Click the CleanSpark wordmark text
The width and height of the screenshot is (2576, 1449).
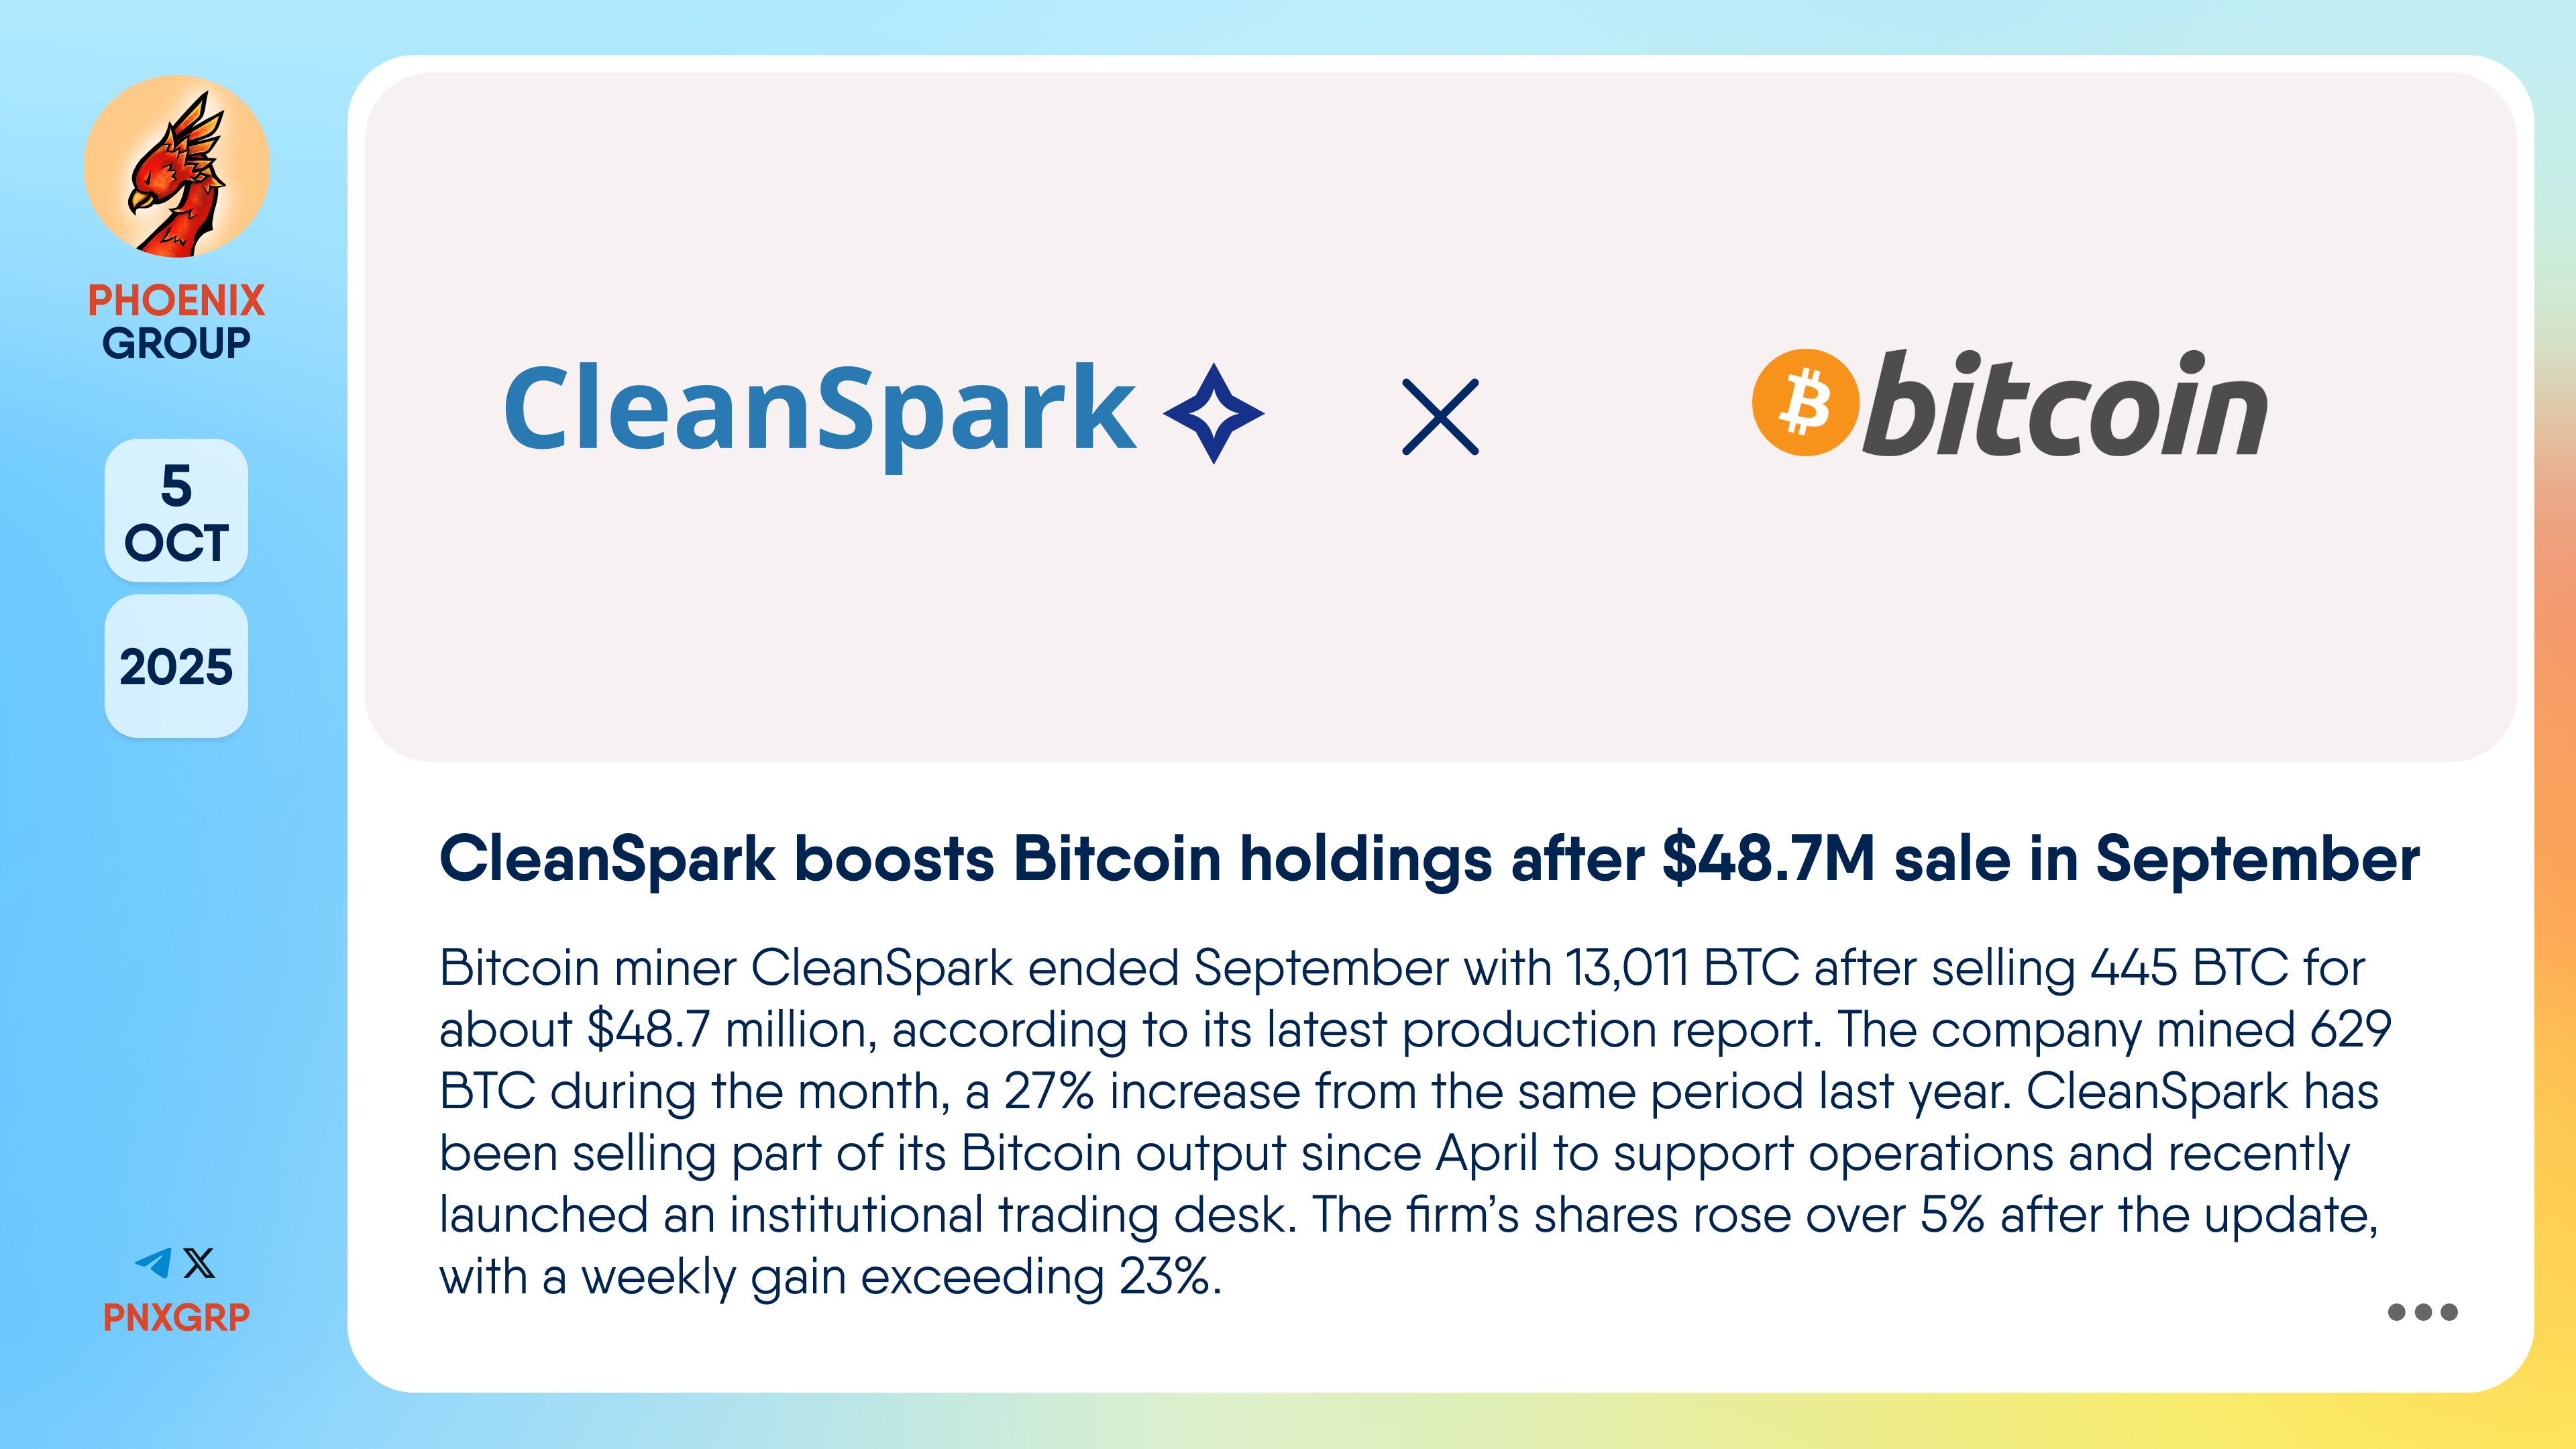click(x=818, y=410)
